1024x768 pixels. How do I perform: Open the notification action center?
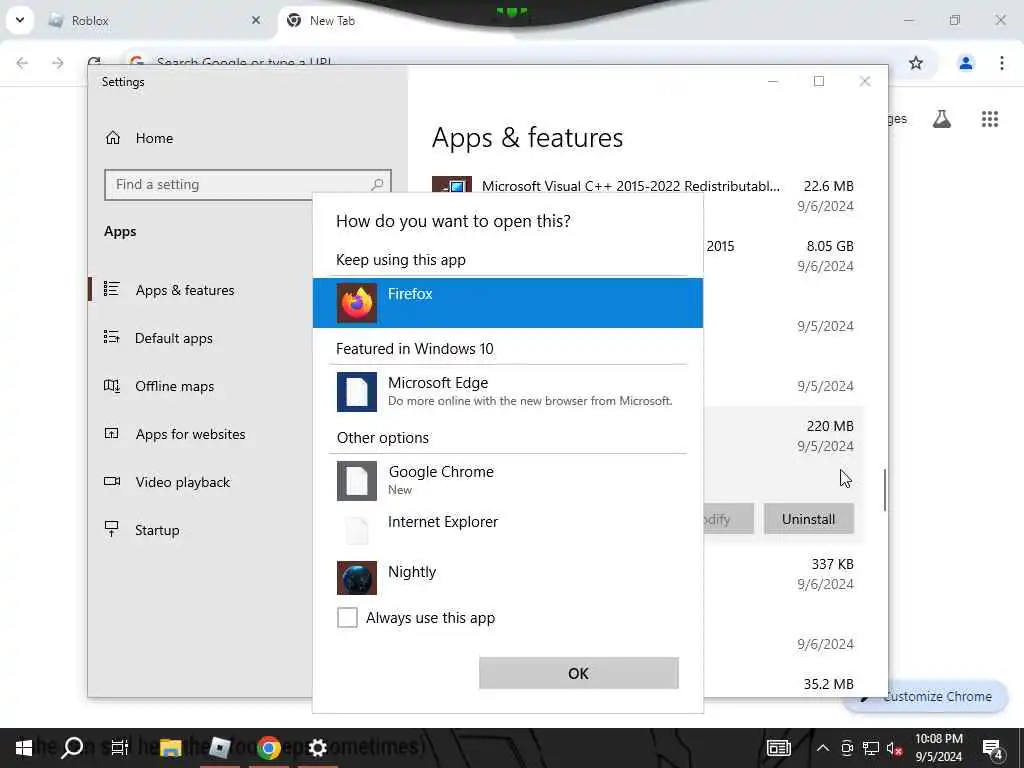click(992, 748)
